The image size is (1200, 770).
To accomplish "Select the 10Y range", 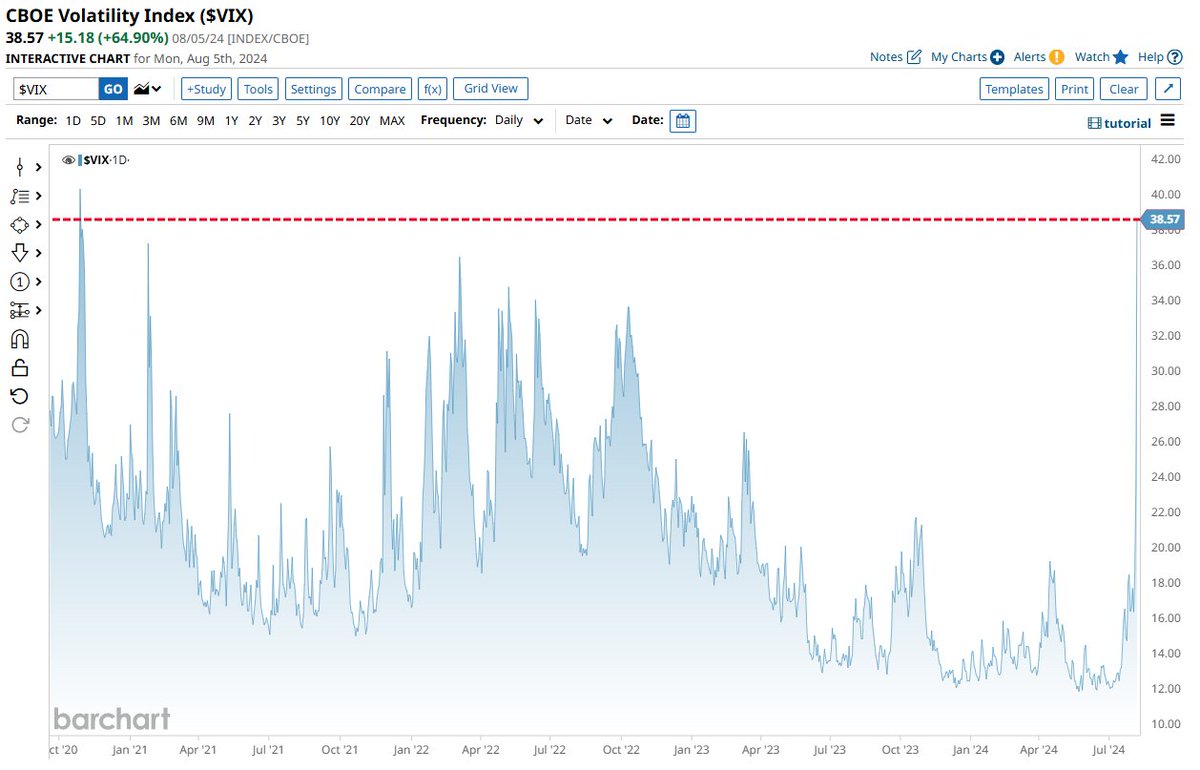I will (330, 120).
